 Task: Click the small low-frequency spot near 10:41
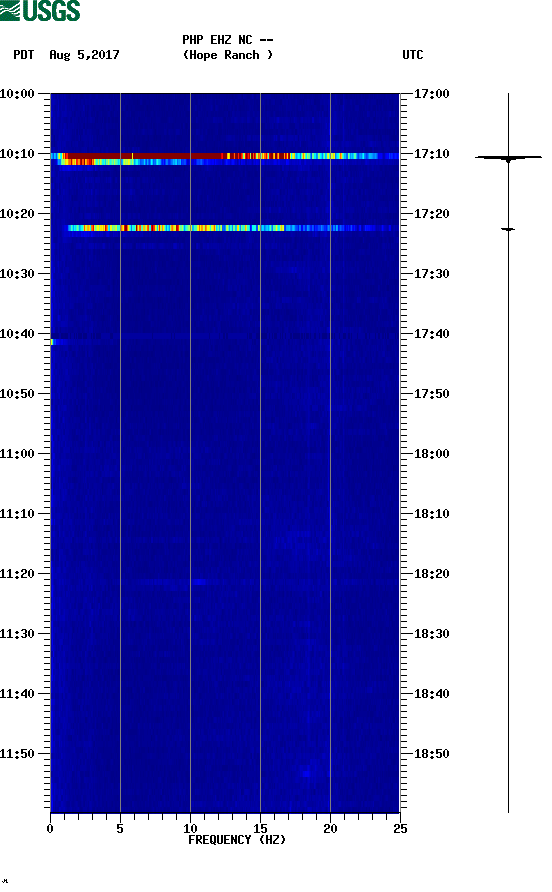pyautogui.click(x=52, y=342)
